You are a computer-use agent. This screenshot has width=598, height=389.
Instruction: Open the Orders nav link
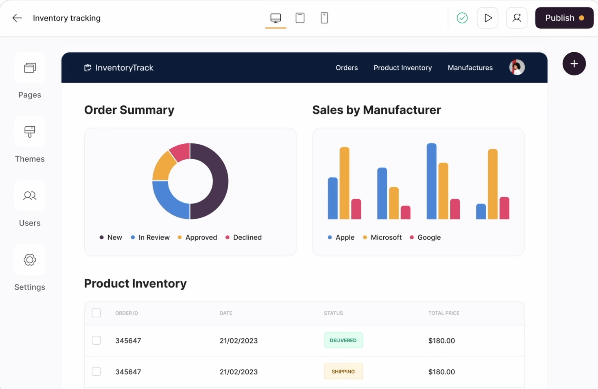point(347,68)
